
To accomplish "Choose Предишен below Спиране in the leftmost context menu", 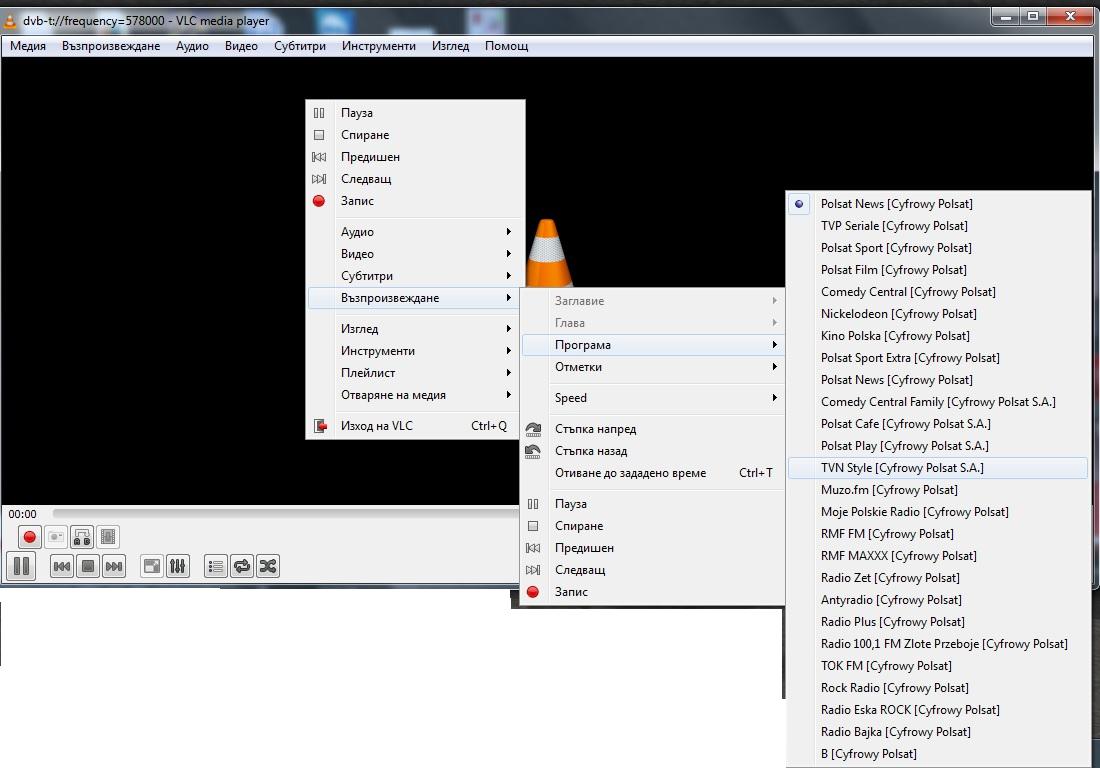I will point(415,157).
